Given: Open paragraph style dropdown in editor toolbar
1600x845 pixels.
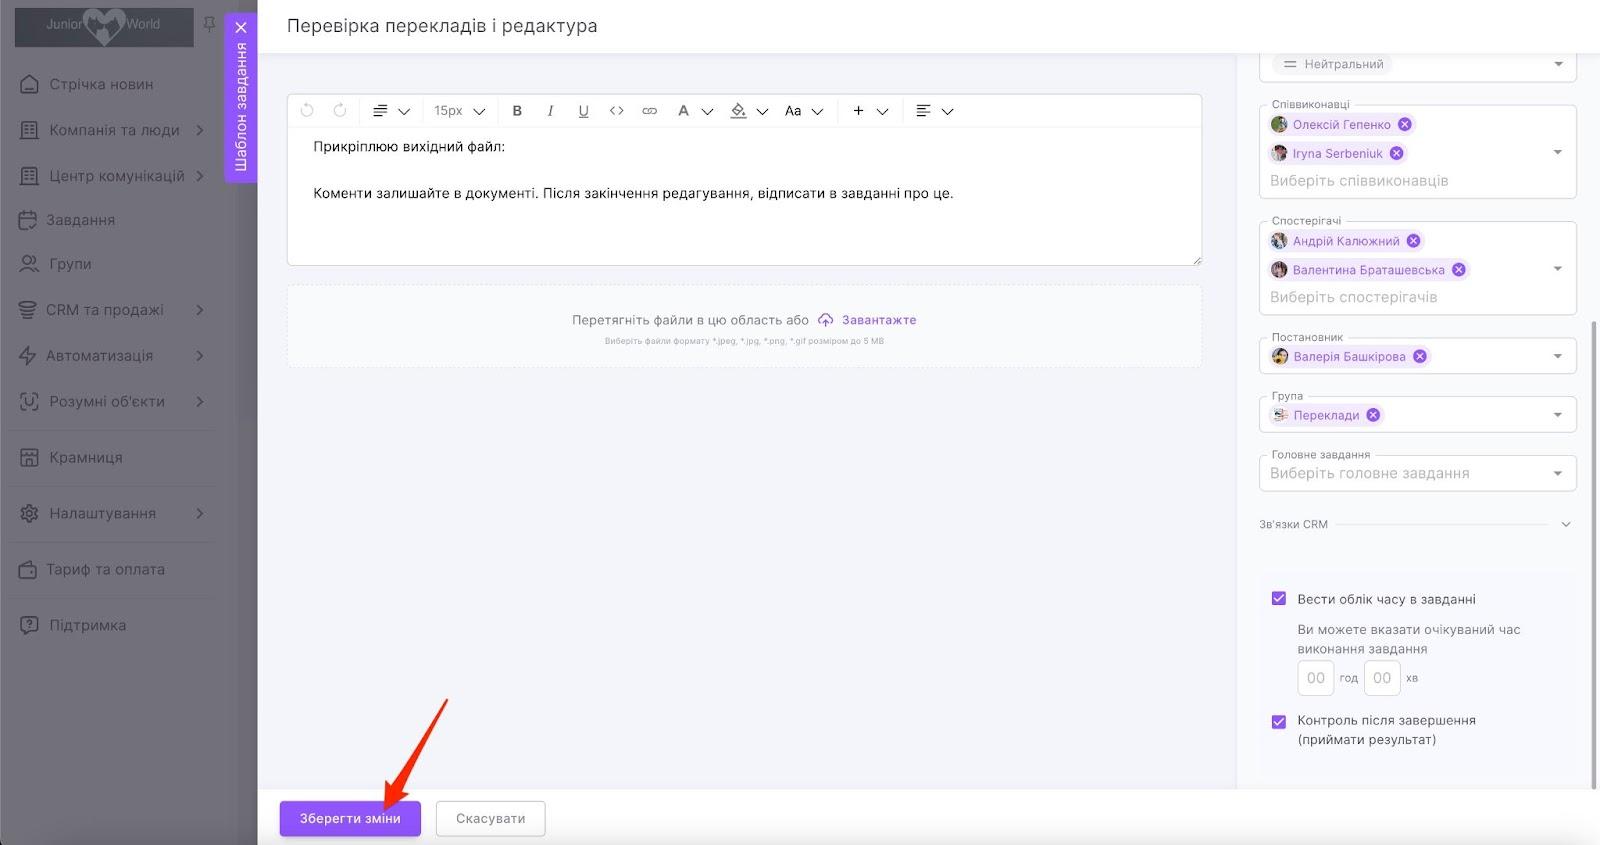Looking at the screenshot, I should tap(391, 111).
